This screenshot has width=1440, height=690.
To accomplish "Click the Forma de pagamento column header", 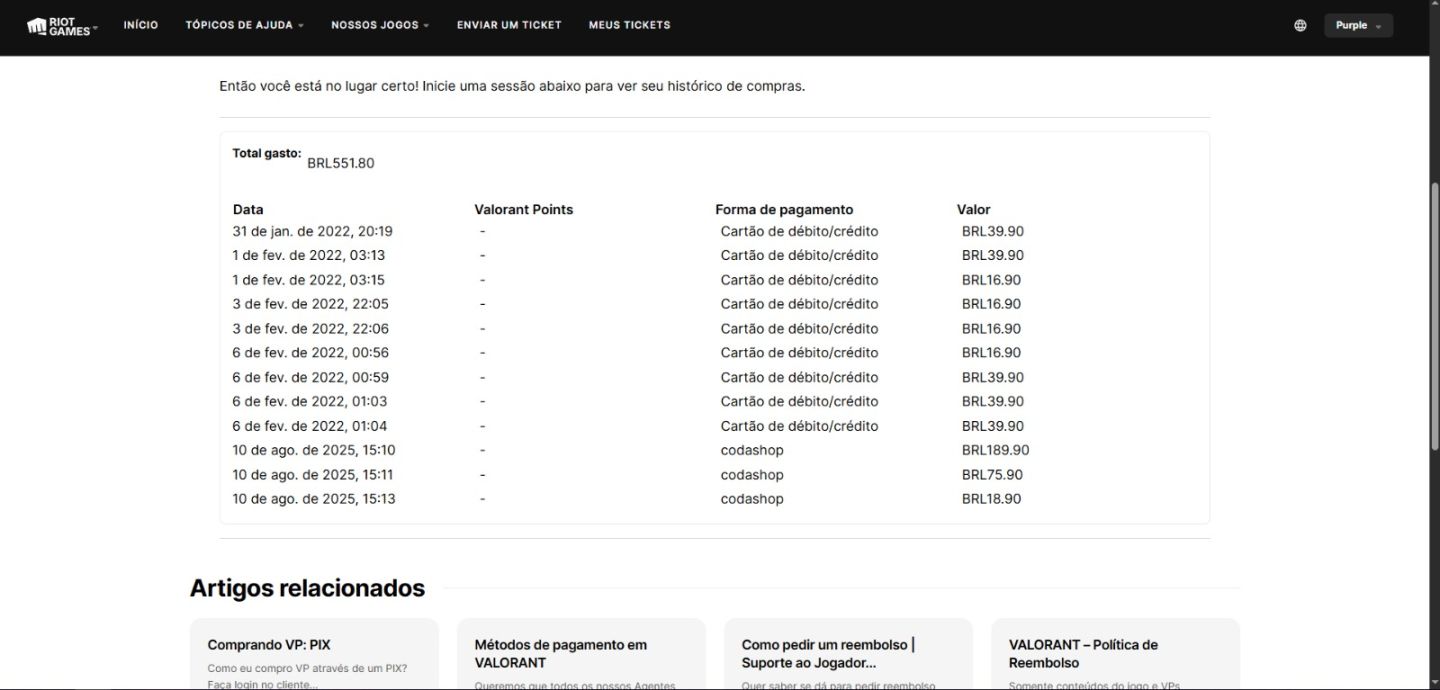I will pos(784,210).
